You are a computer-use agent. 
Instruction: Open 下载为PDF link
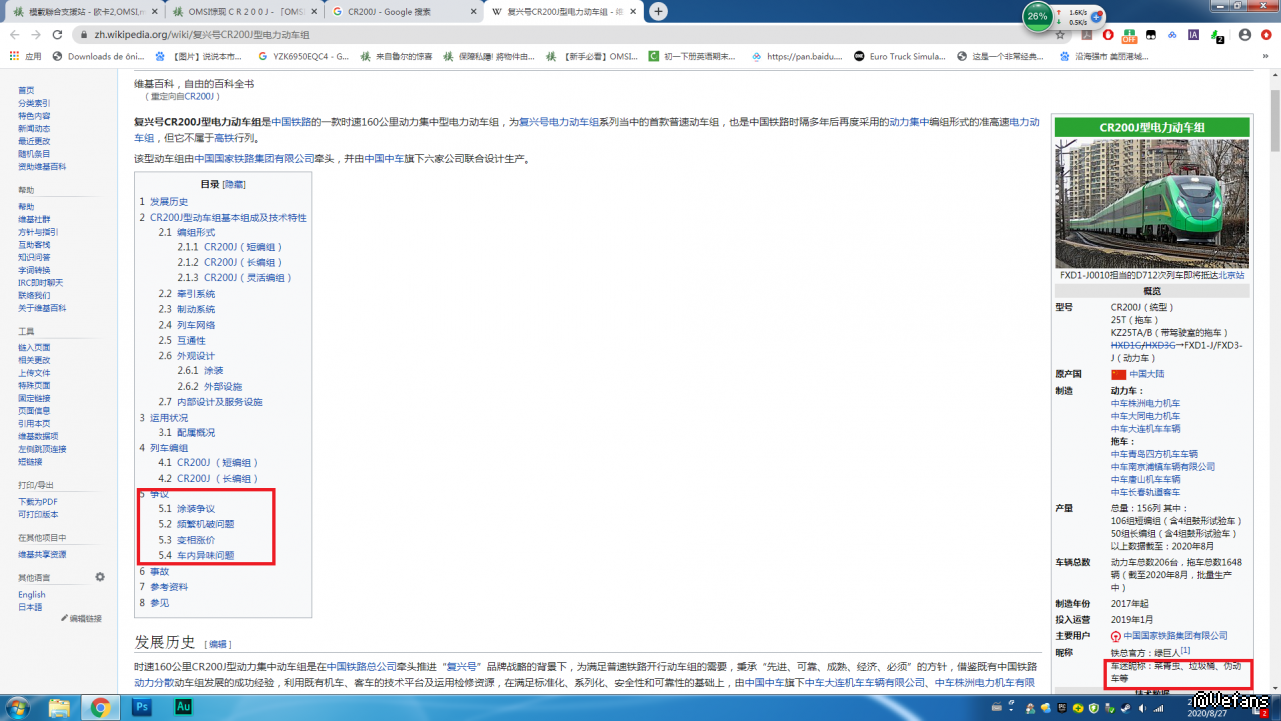click(38, 502)
